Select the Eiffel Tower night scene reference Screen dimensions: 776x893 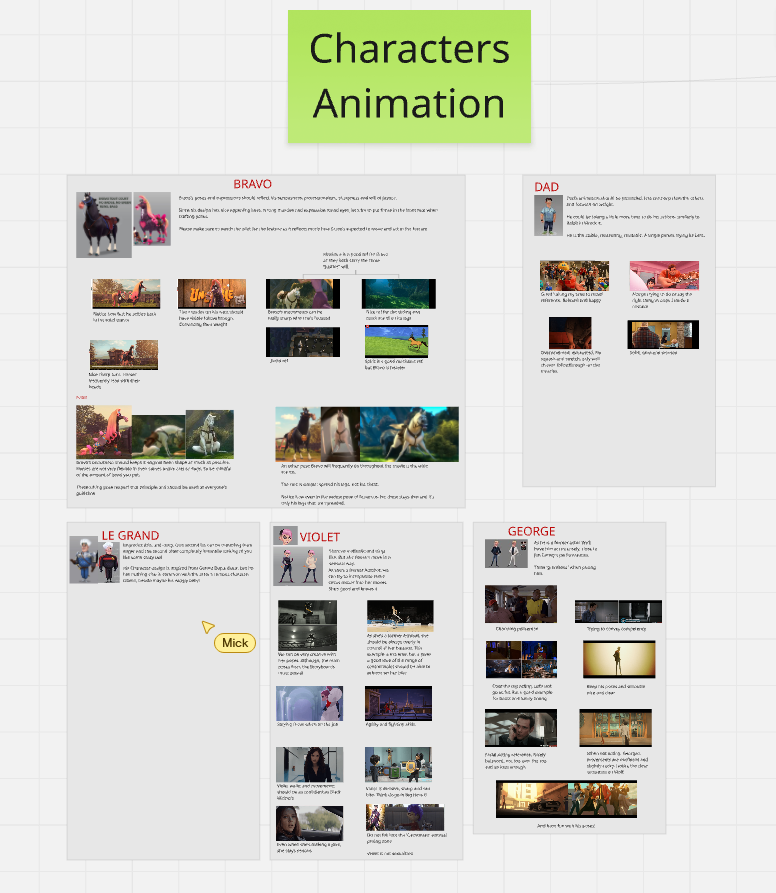(399, 703)
